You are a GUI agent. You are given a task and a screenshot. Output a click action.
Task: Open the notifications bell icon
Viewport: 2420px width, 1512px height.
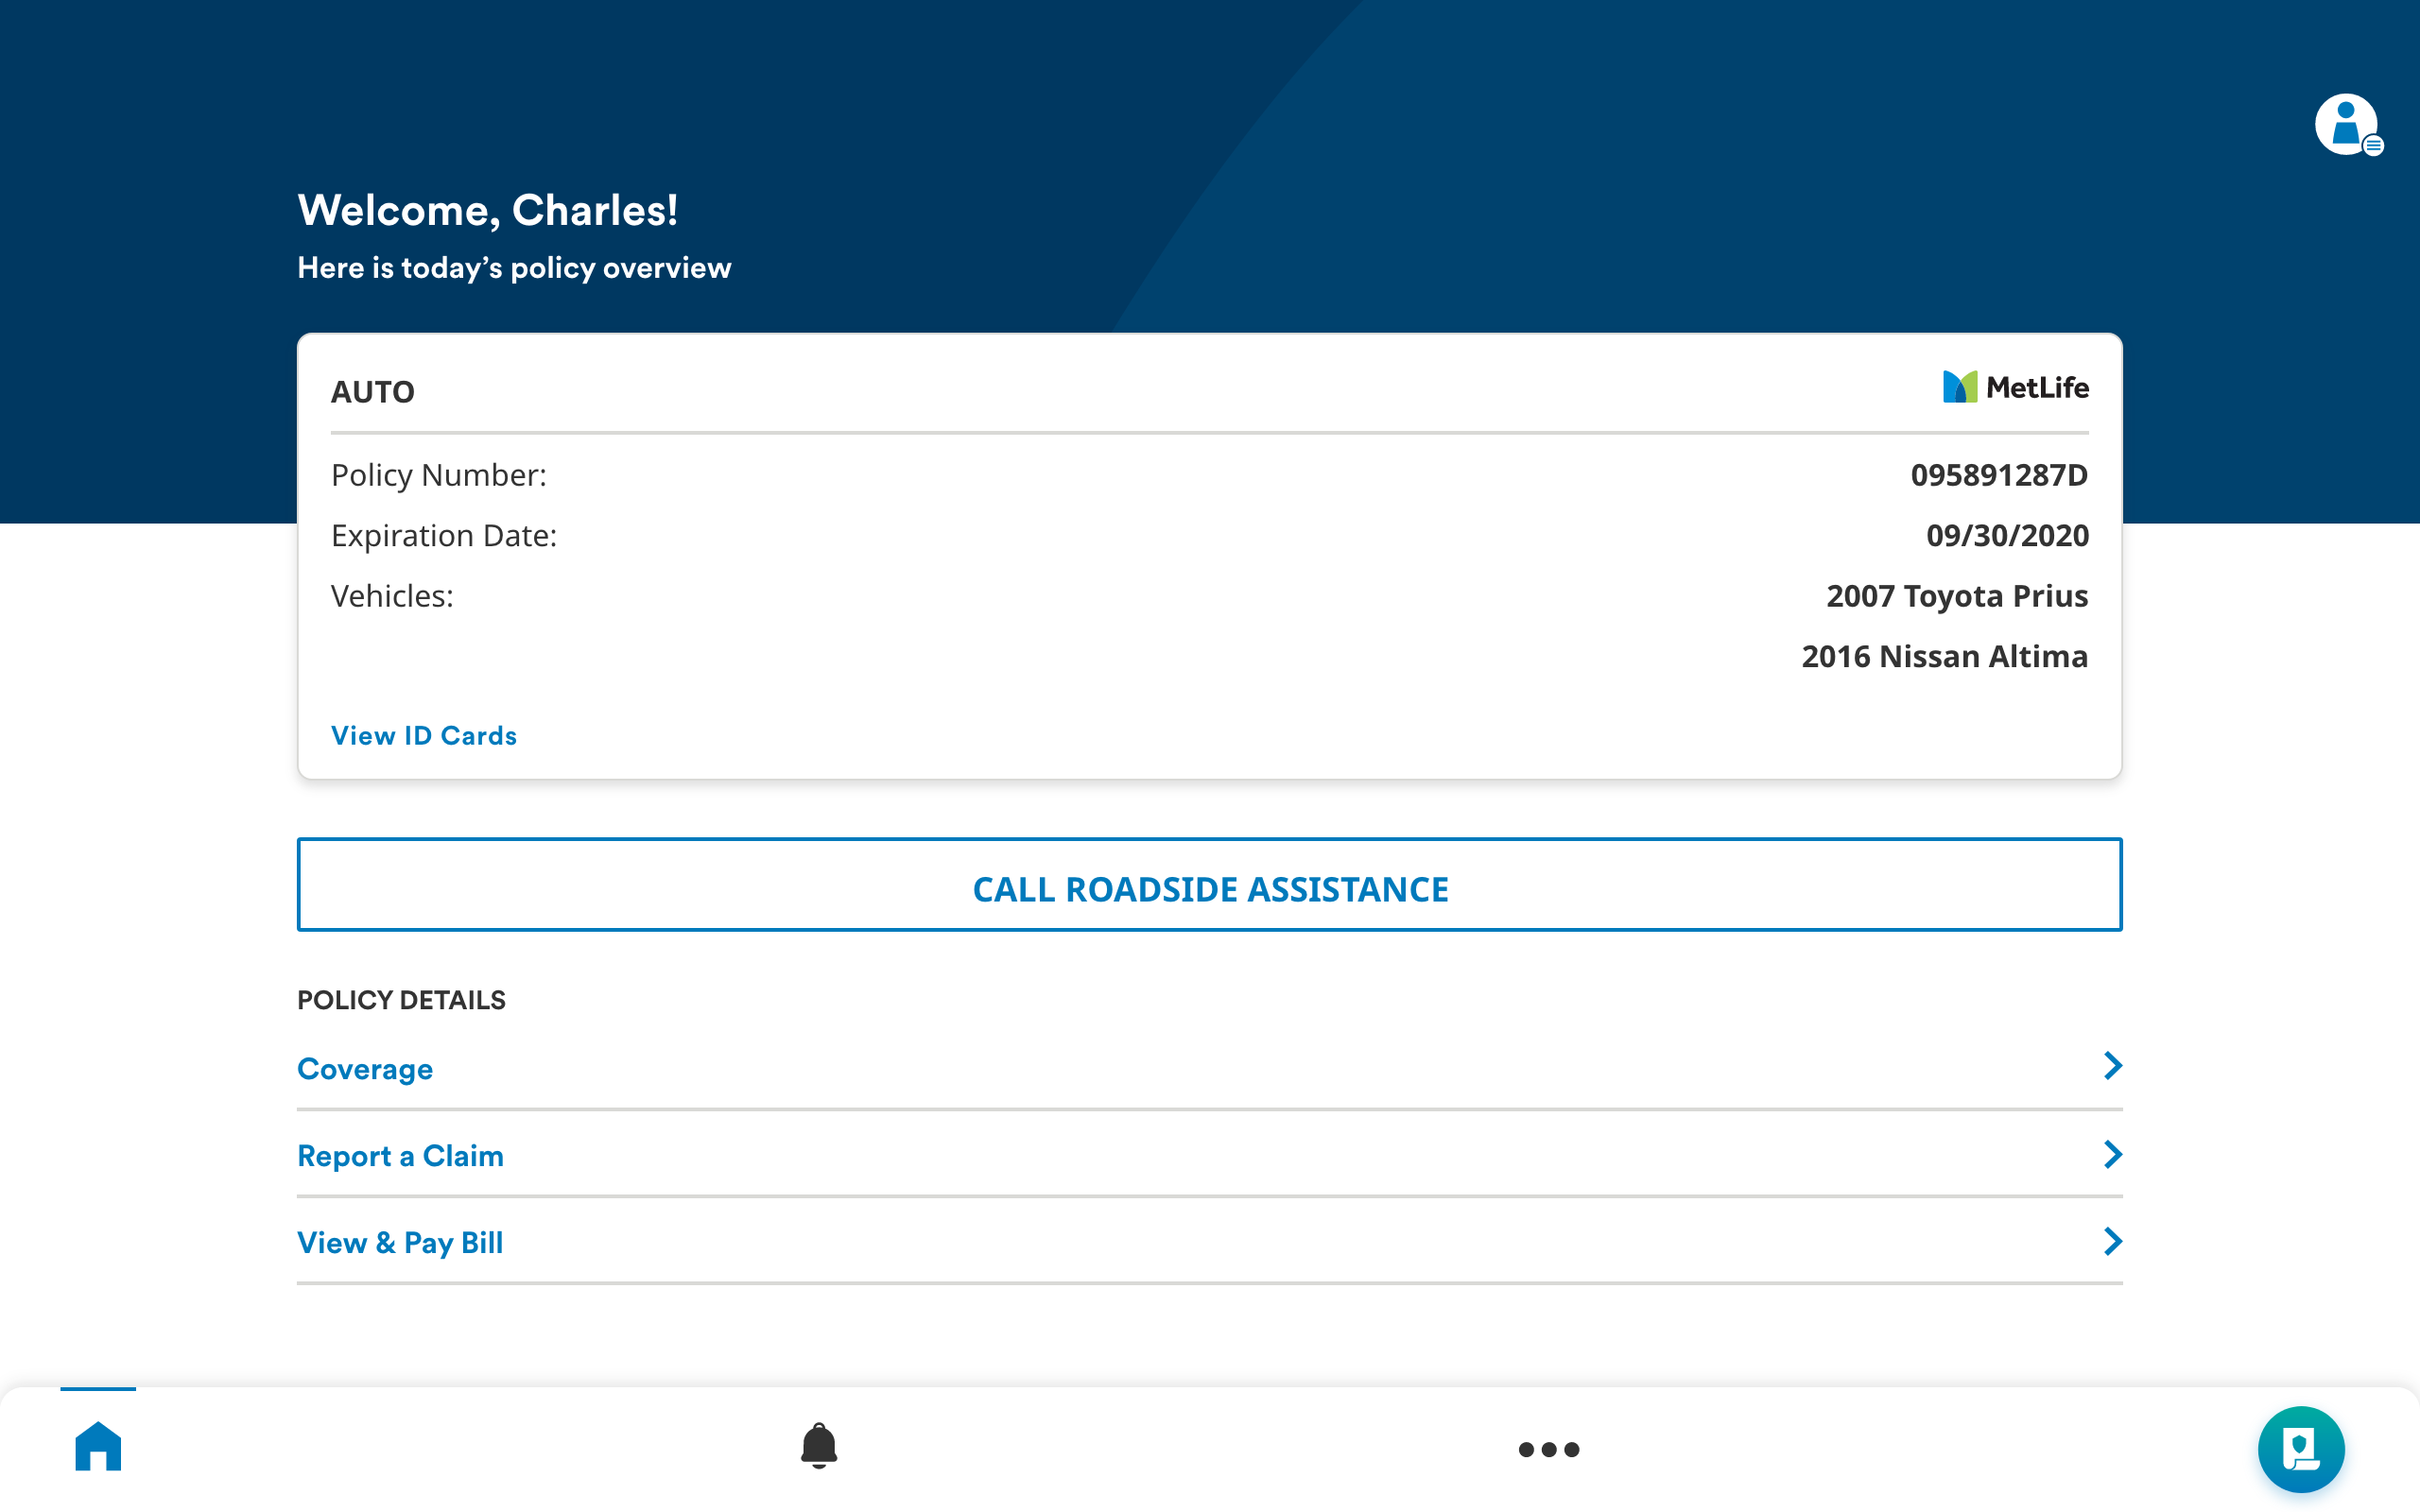pos(819,1446)
